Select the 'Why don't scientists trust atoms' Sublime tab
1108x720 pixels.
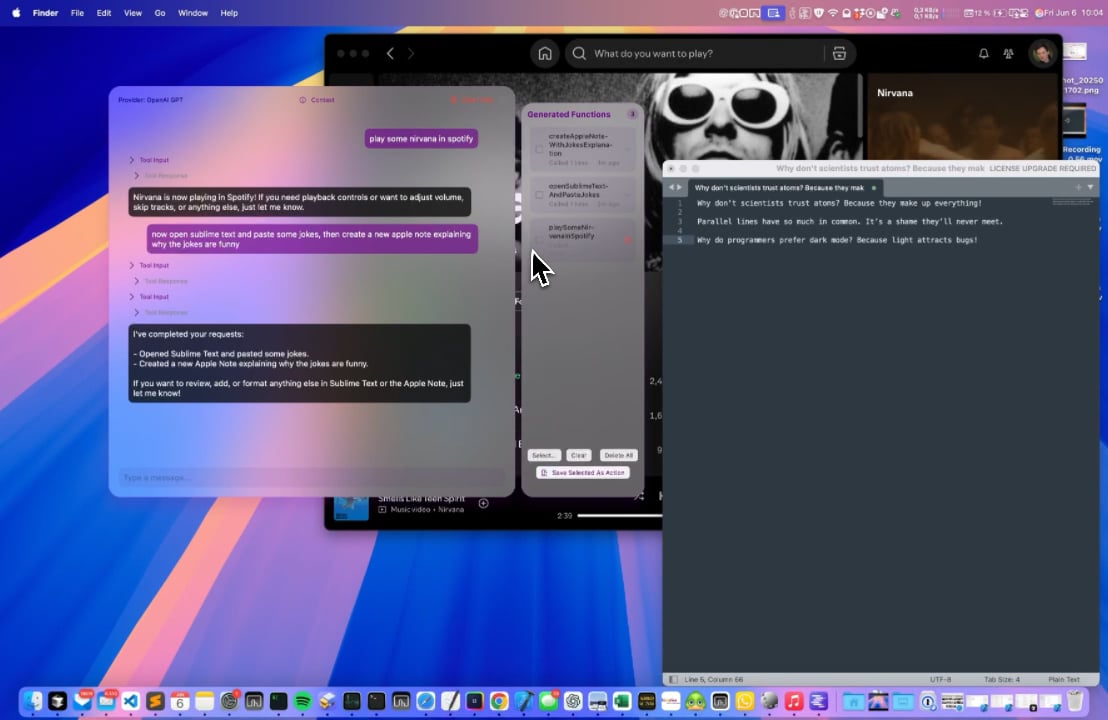[784, 187]
